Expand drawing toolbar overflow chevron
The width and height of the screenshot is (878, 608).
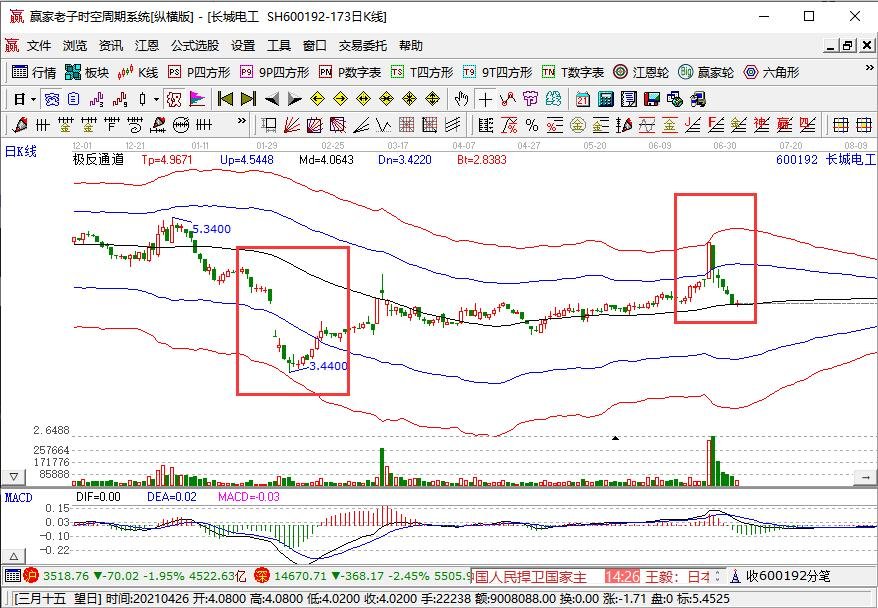point(242,120)
